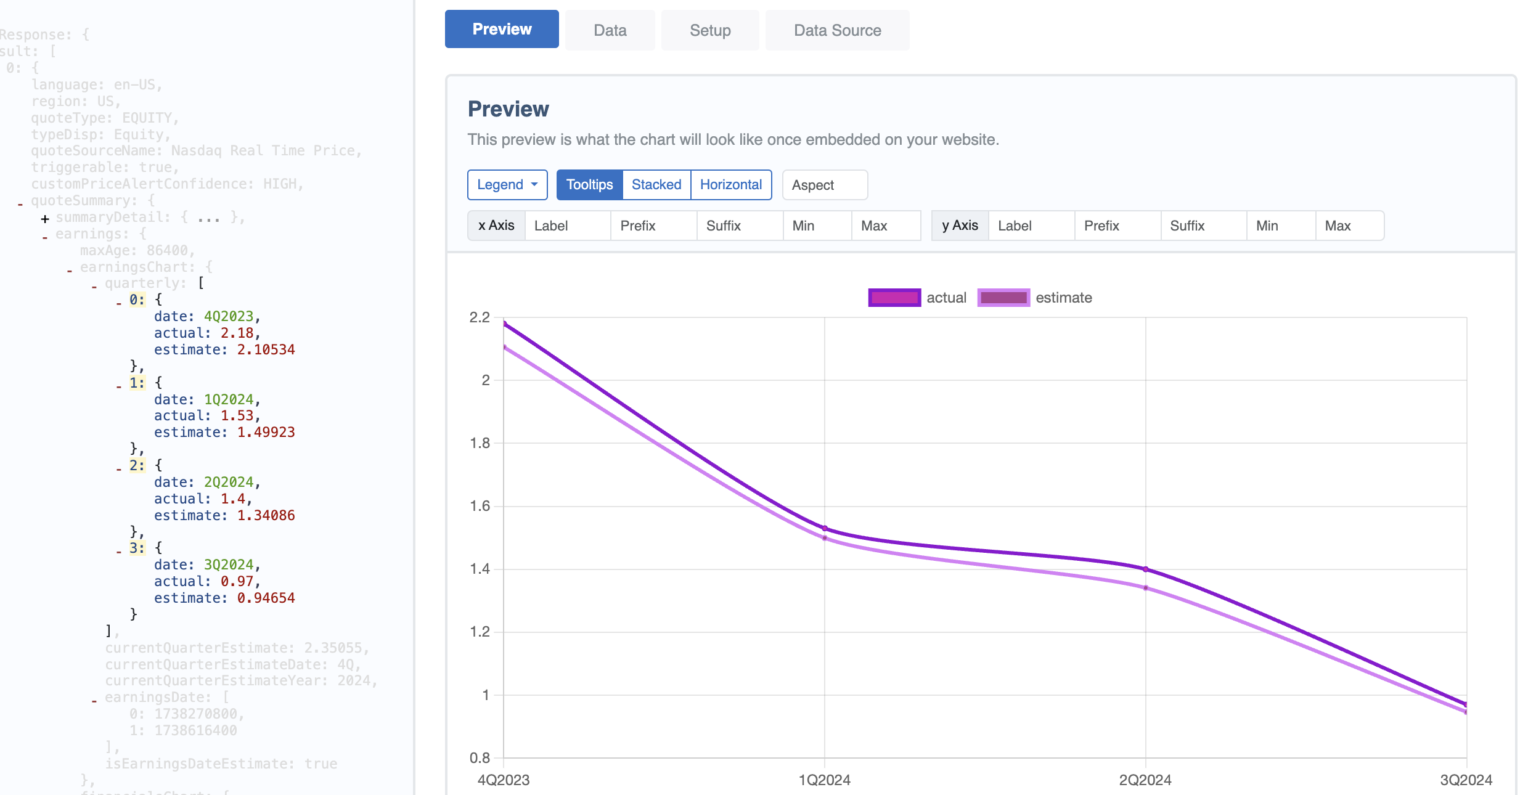The image size is (1536, 795).
Task: Select the estimate value 0.94654
Action: (x=266, y=598)
